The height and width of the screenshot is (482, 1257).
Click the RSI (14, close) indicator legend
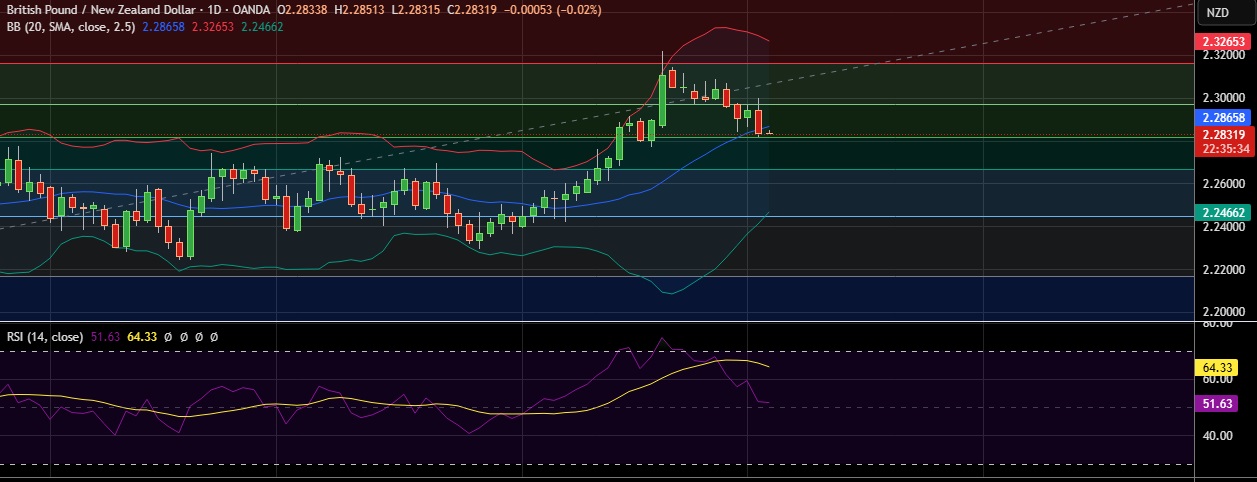point(45,337)
